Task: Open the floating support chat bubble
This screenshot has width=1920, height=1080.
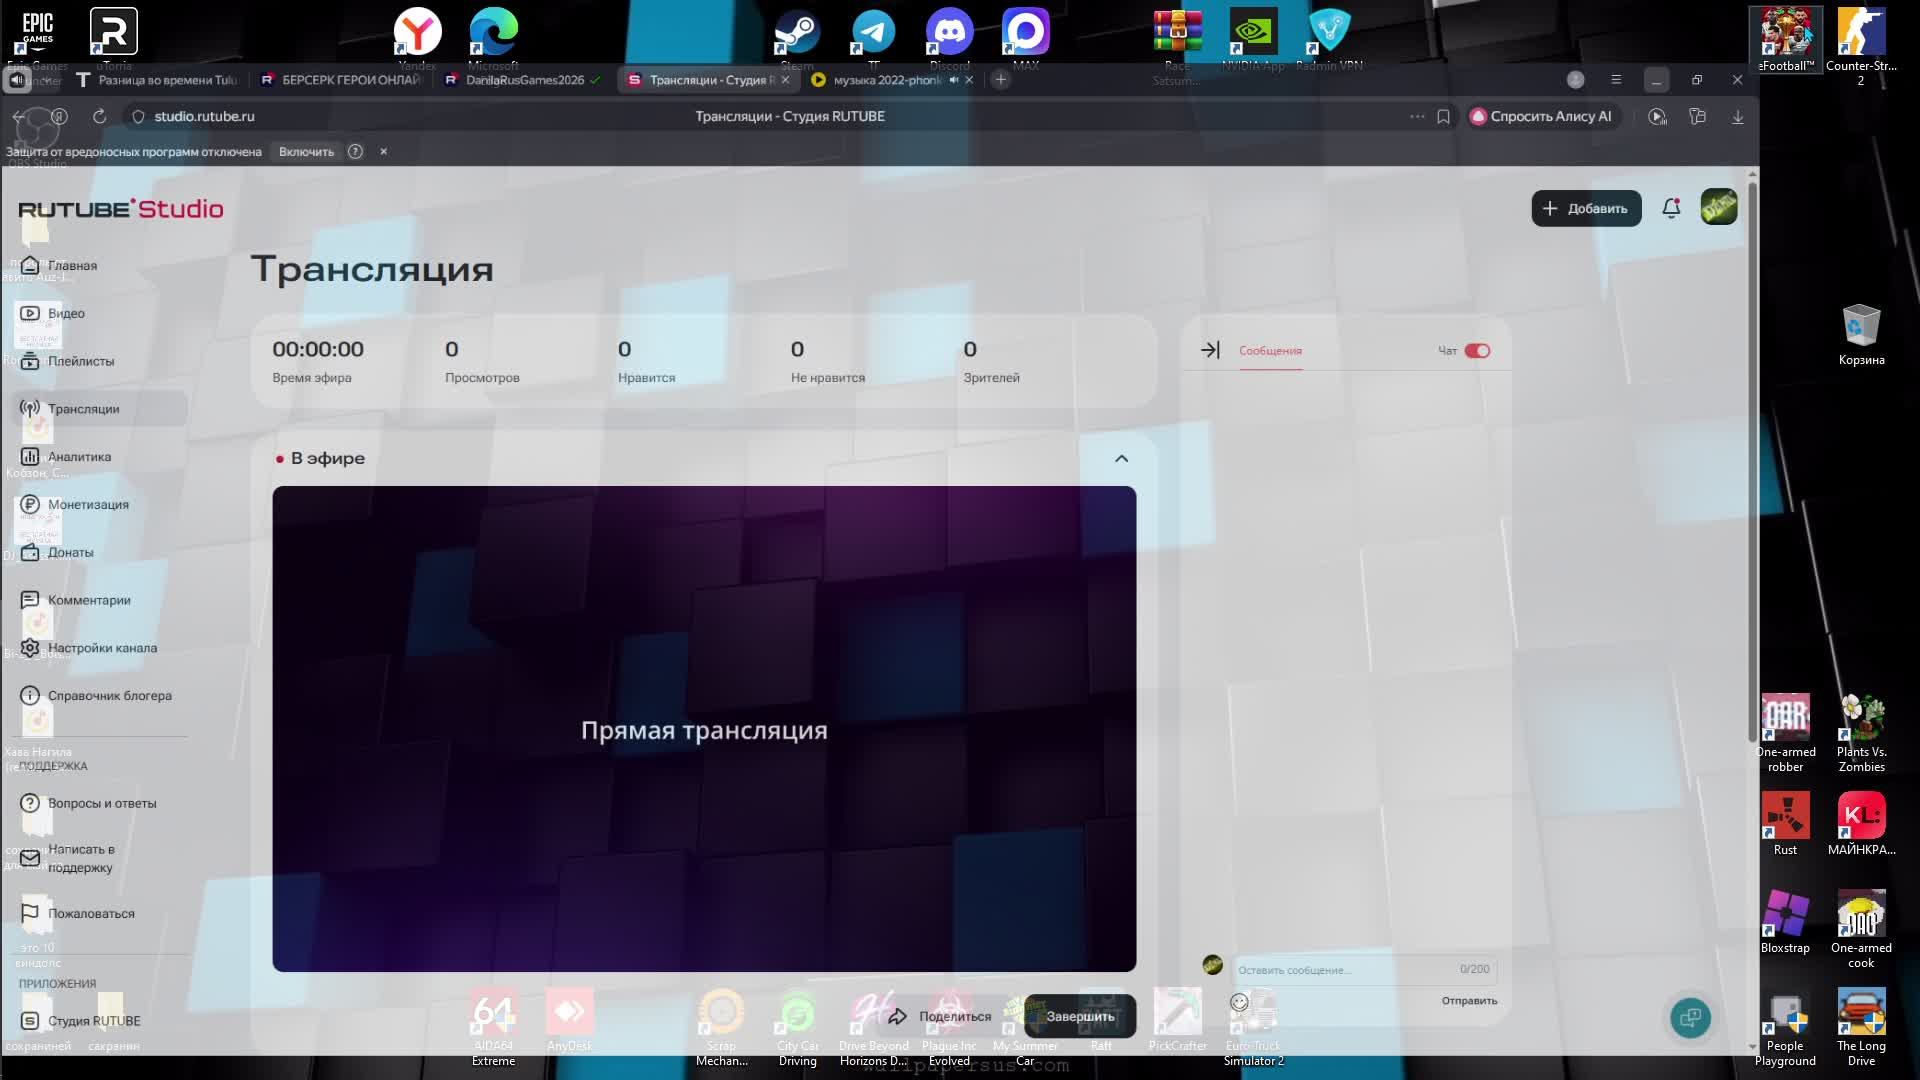Action: (1690, 1018)
